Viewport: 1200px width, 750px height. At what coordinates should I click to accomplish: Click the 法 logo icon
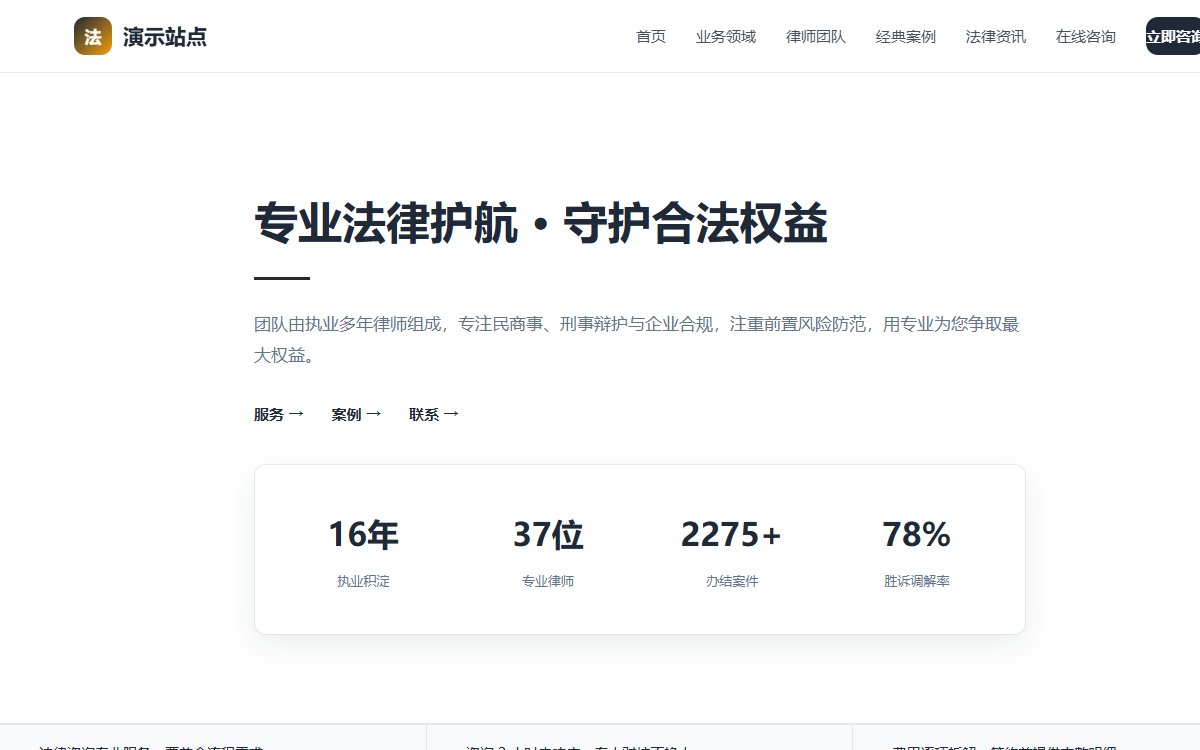[x=93, y=36]
